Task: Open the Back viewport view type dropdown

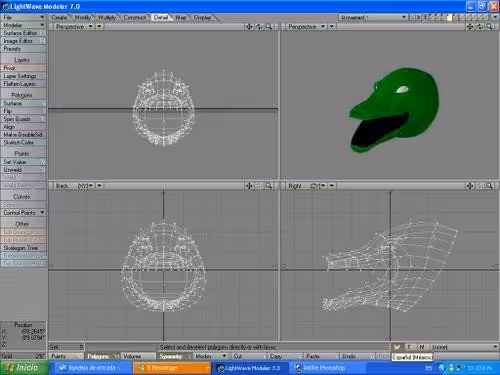Action: (74, 186)
